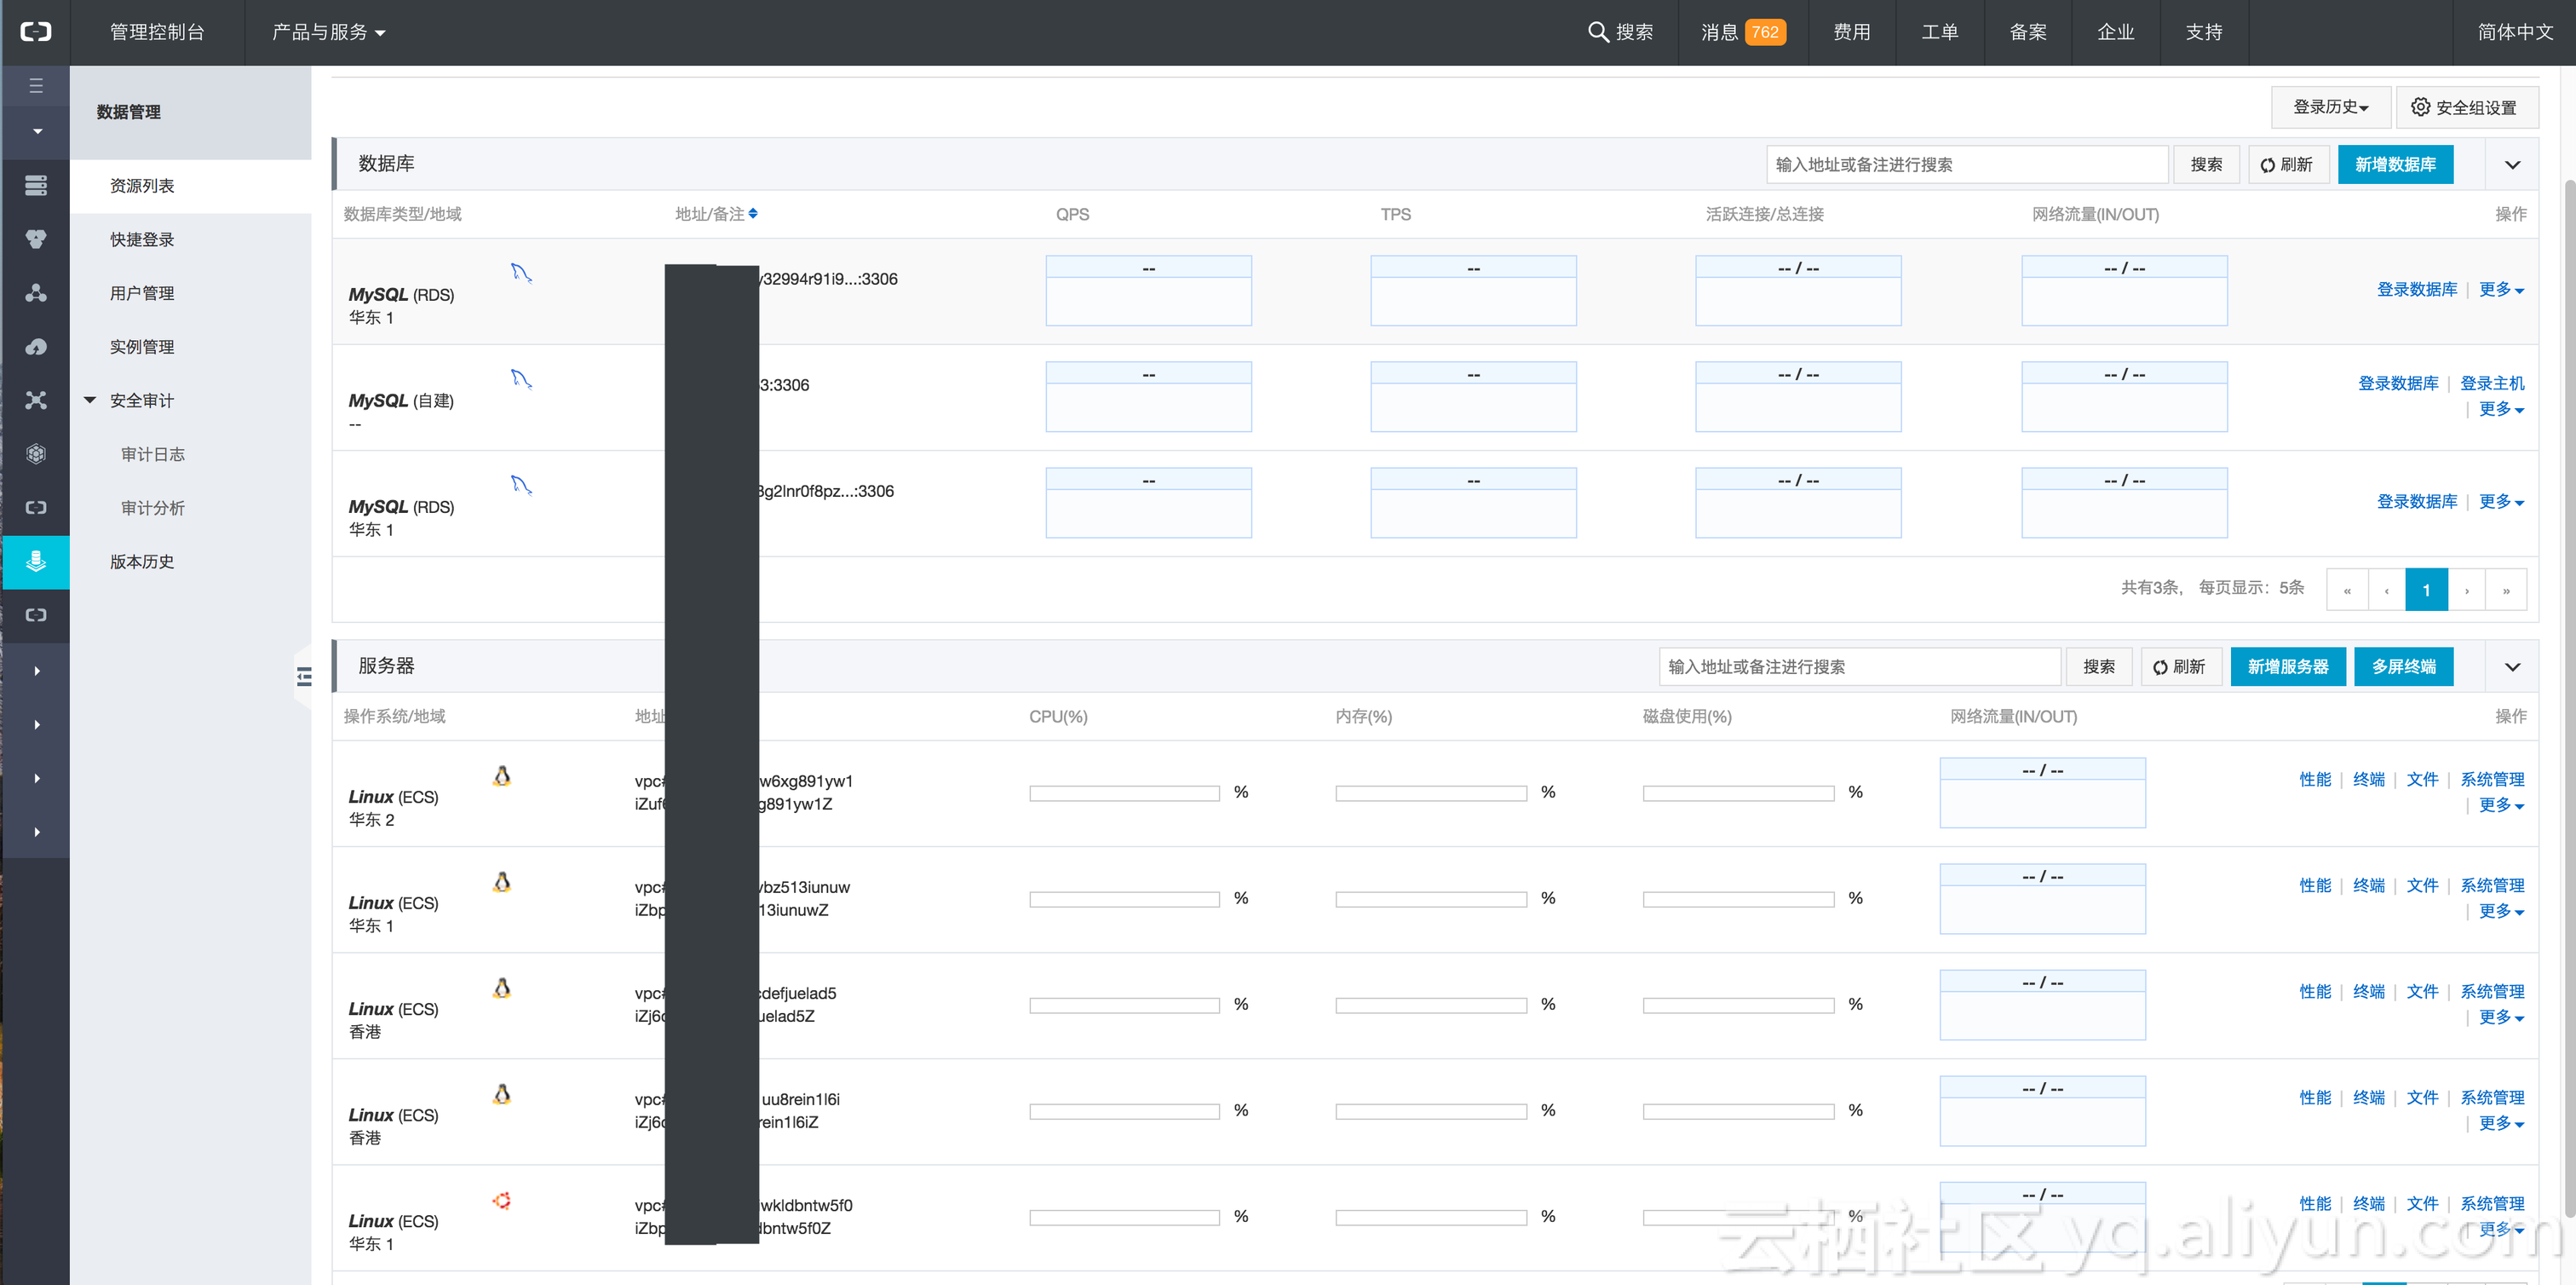This screenshot has width=2576, height=1285.
Task: Toggle sort on 地址/备注 column header
Action: (x=753, y=213)
